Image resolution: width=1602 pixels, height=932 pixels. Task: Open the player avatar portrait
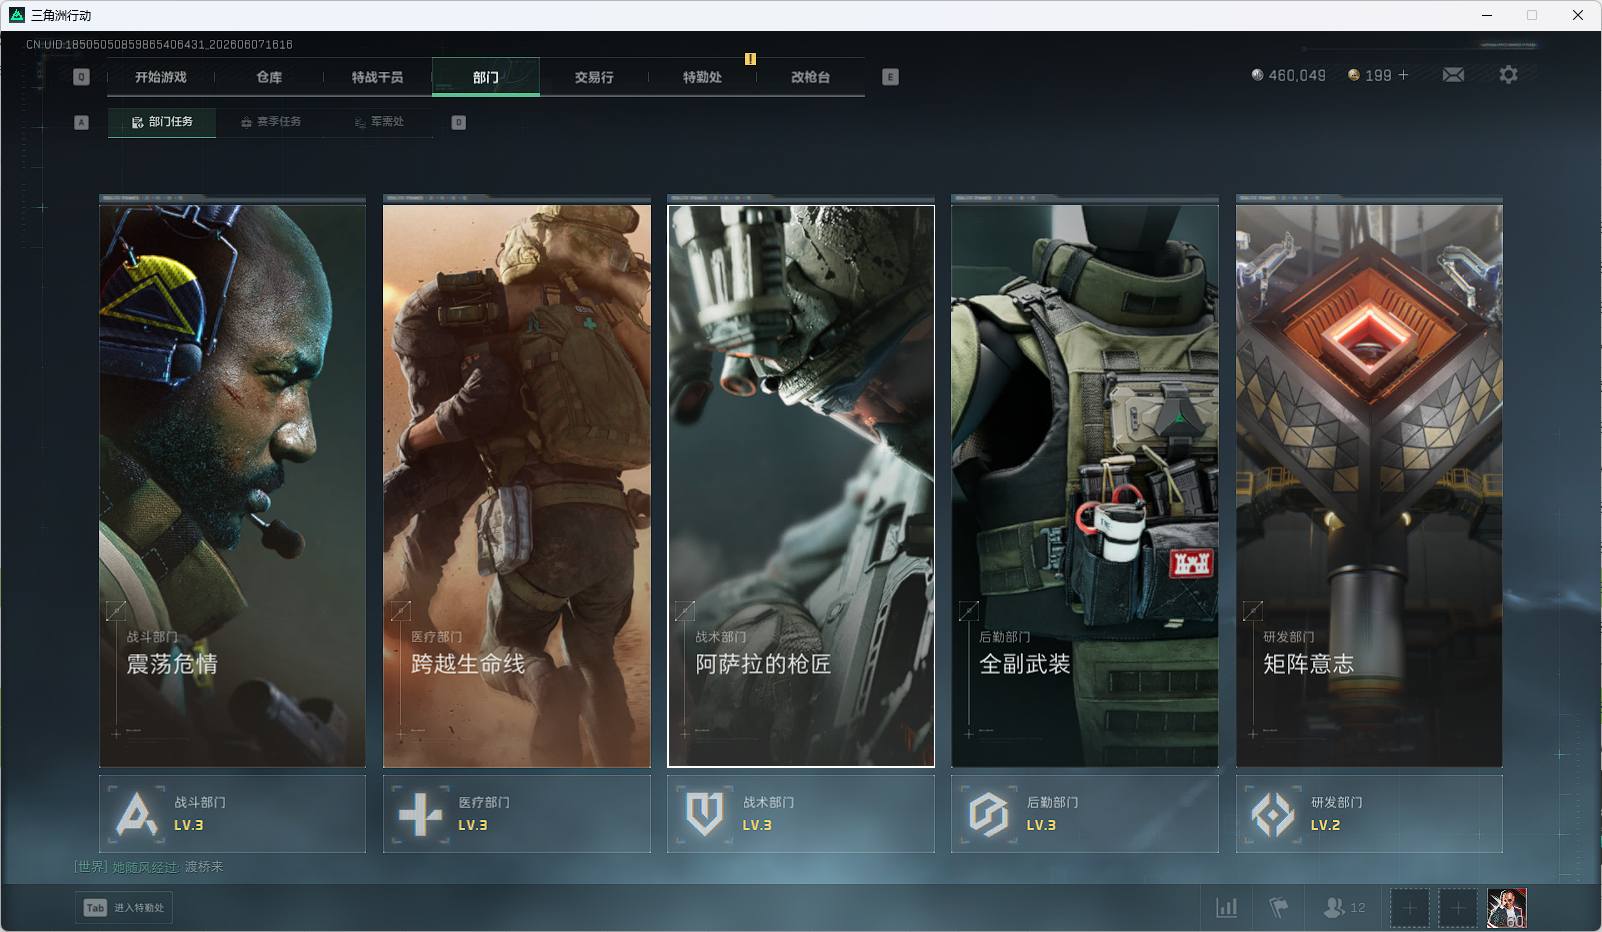click(1506, 908)
